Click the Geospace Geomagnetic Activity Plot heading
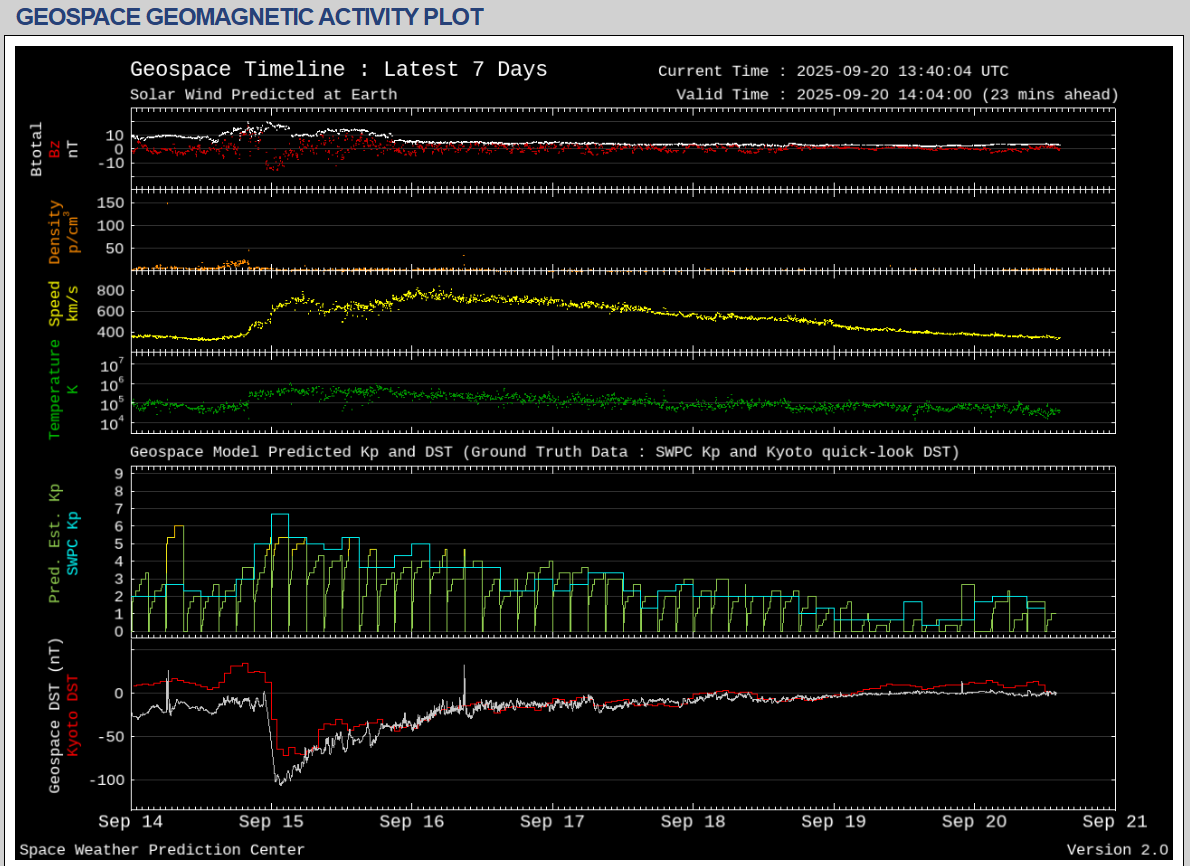Image resolution: width=1190 pixels, height=866 pixels. 250,17
